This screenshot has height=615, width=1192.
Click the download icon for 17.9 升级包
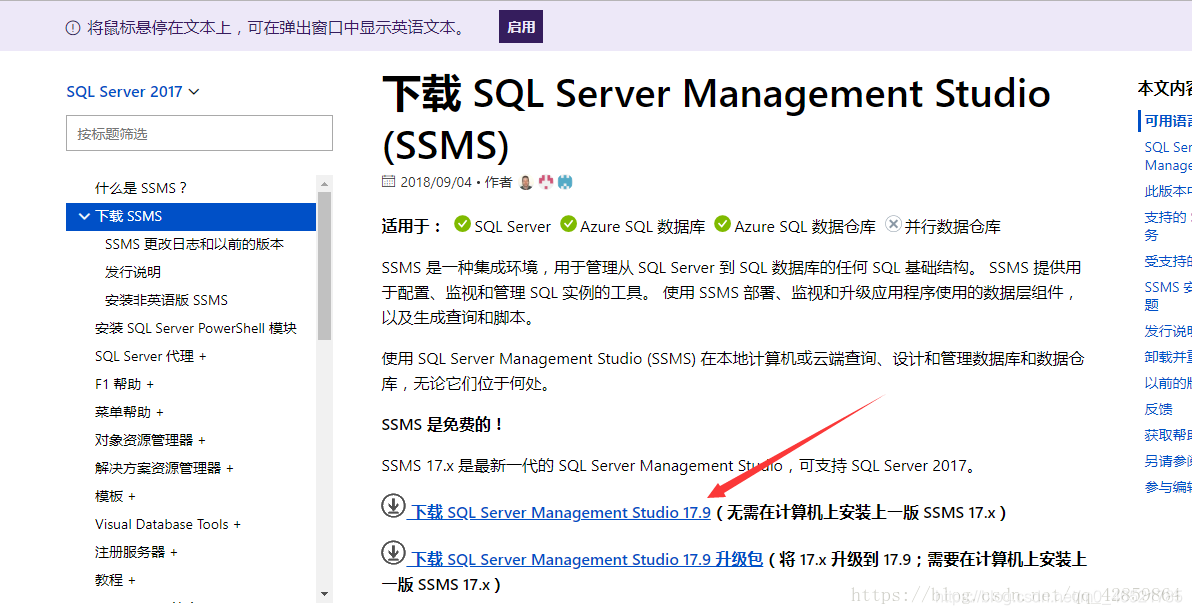point(393,553)
